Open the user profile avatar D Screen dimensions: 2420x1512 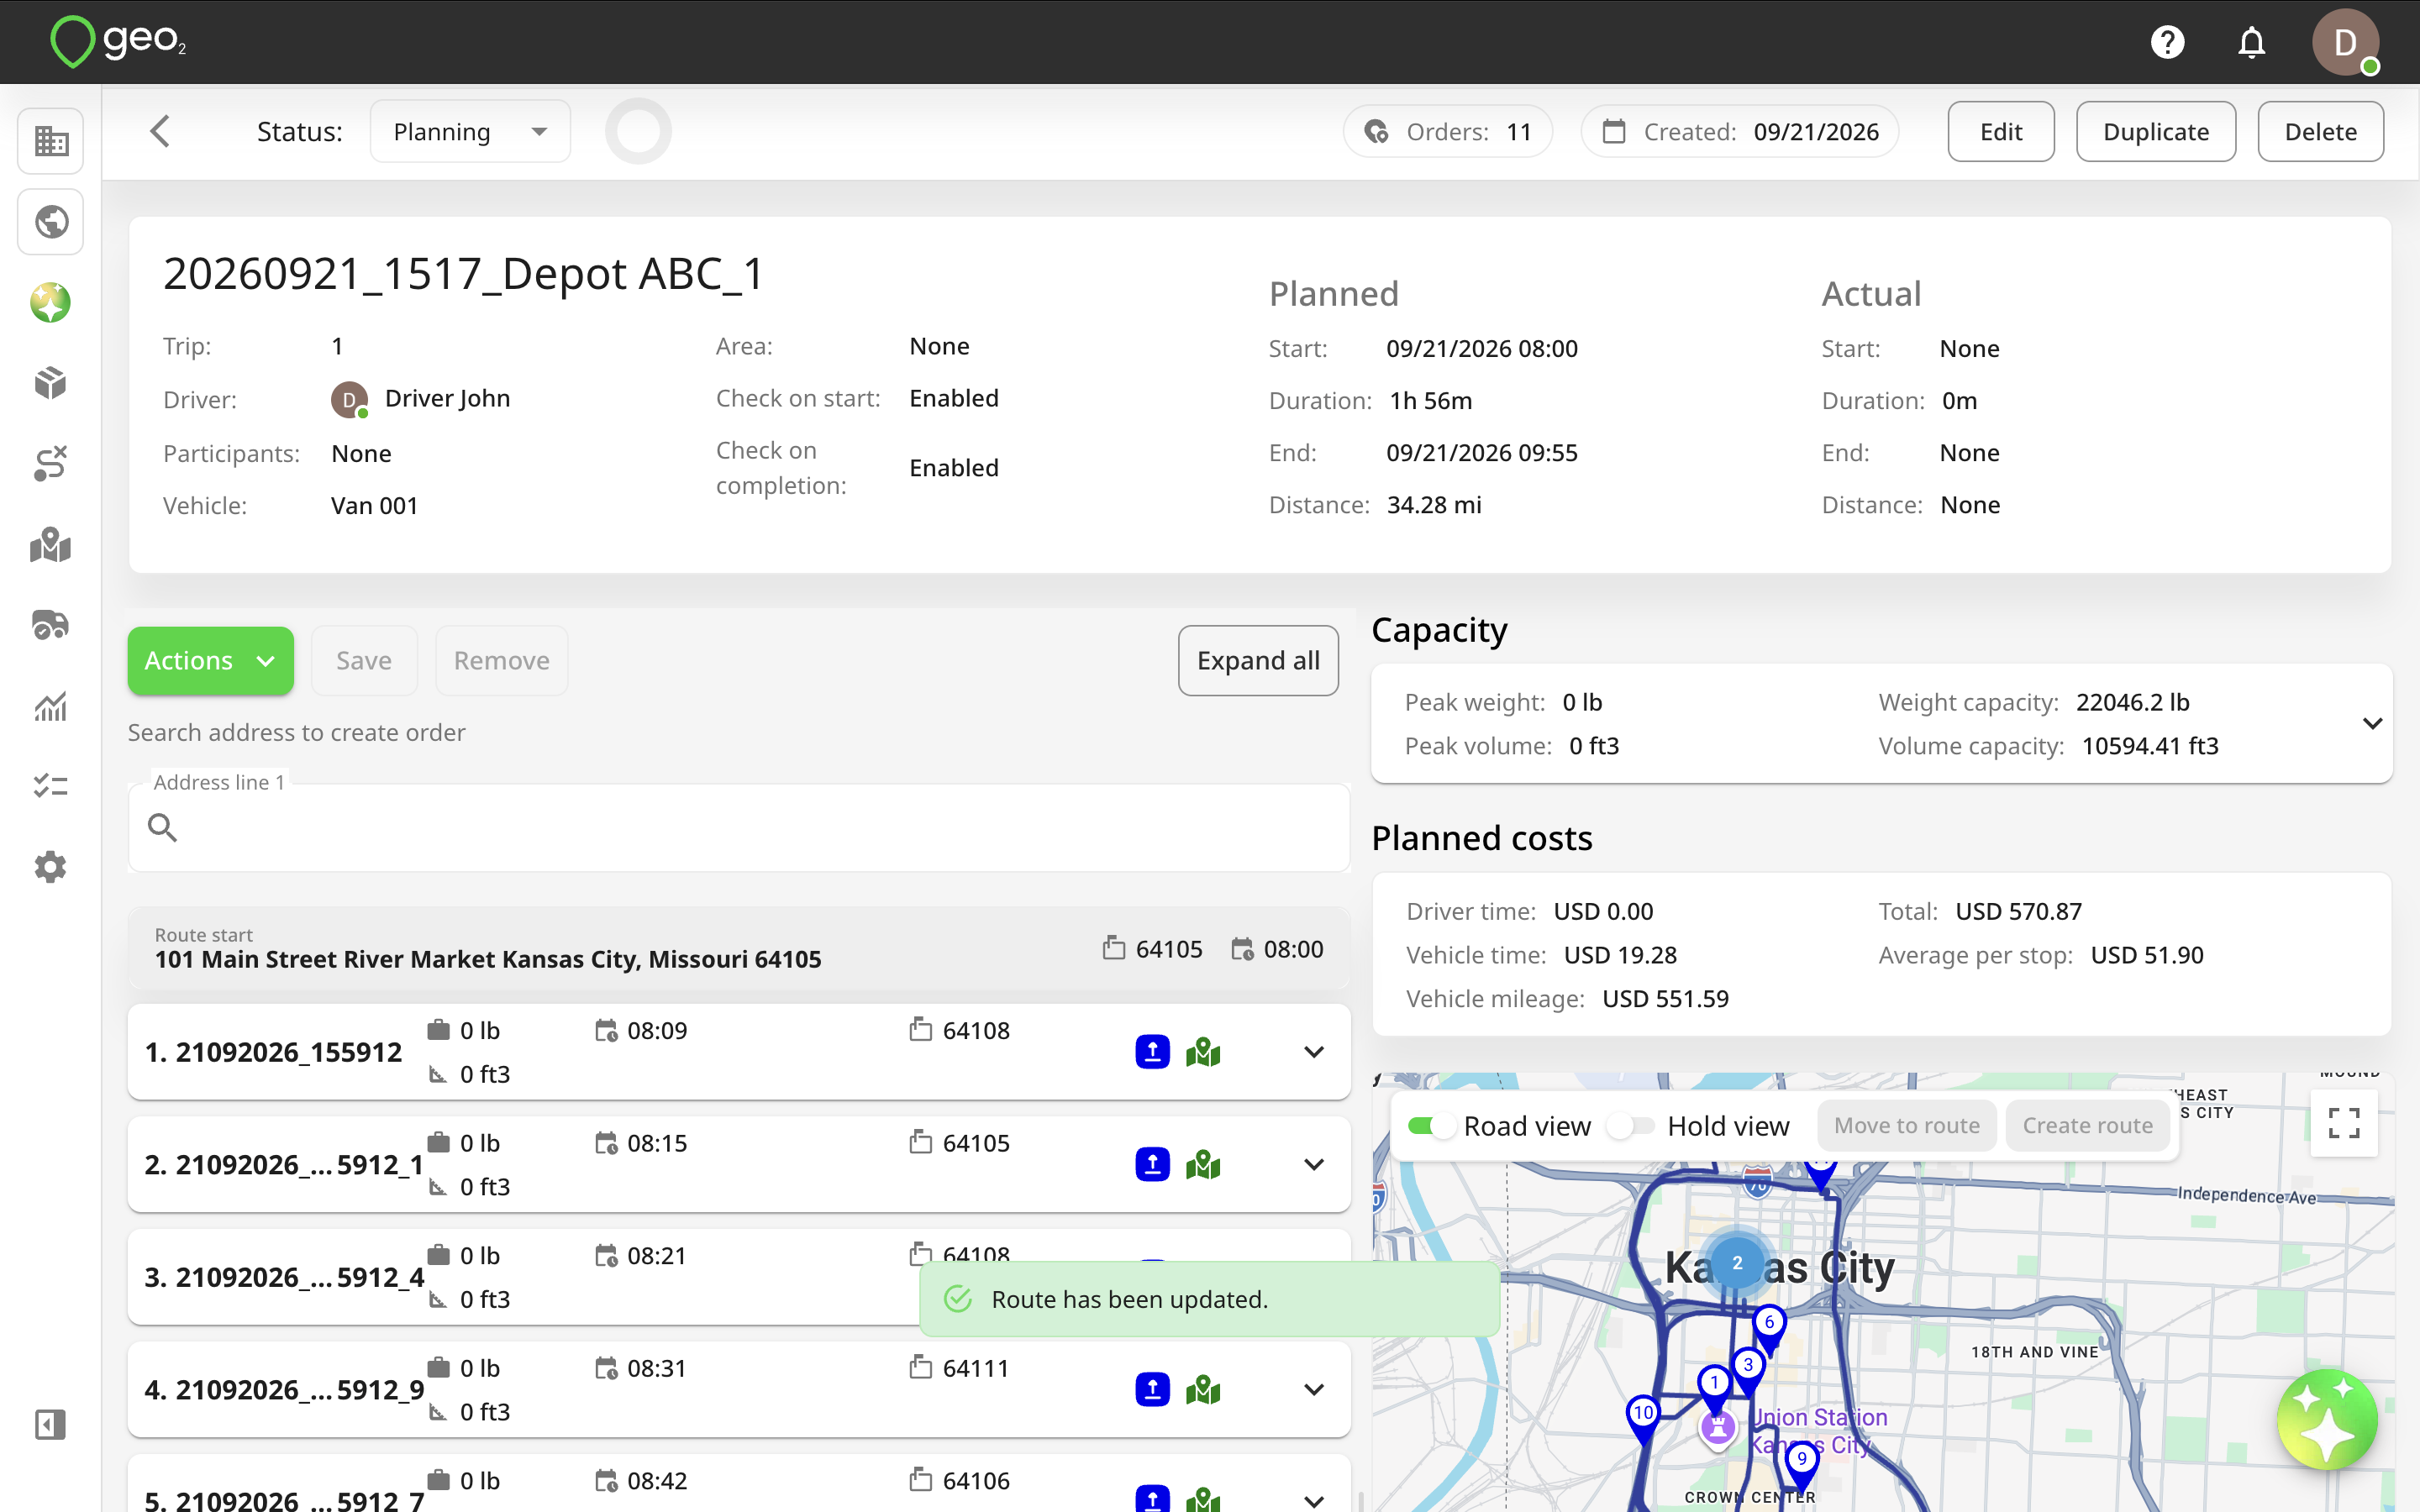click(x=2345, y=42)
